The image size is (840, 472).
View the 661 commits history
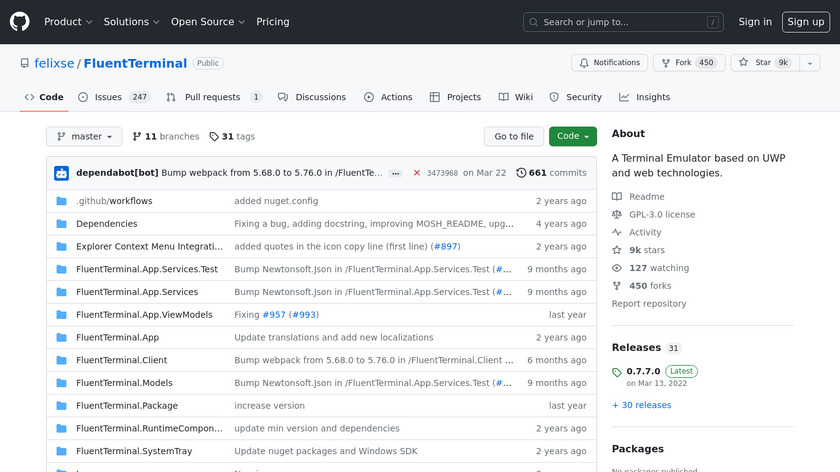(x=551, y=173)
